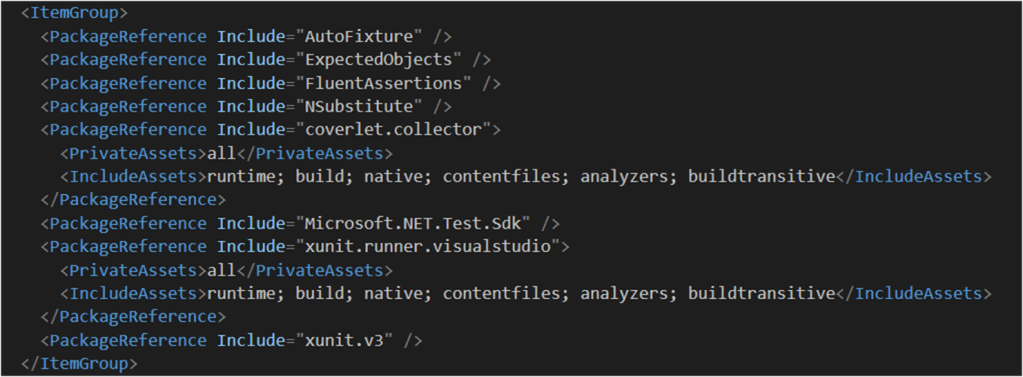Click the second closing PackageReference tag
The height and width of the screenshot is (377, 1023).
[x=132, y=317]
